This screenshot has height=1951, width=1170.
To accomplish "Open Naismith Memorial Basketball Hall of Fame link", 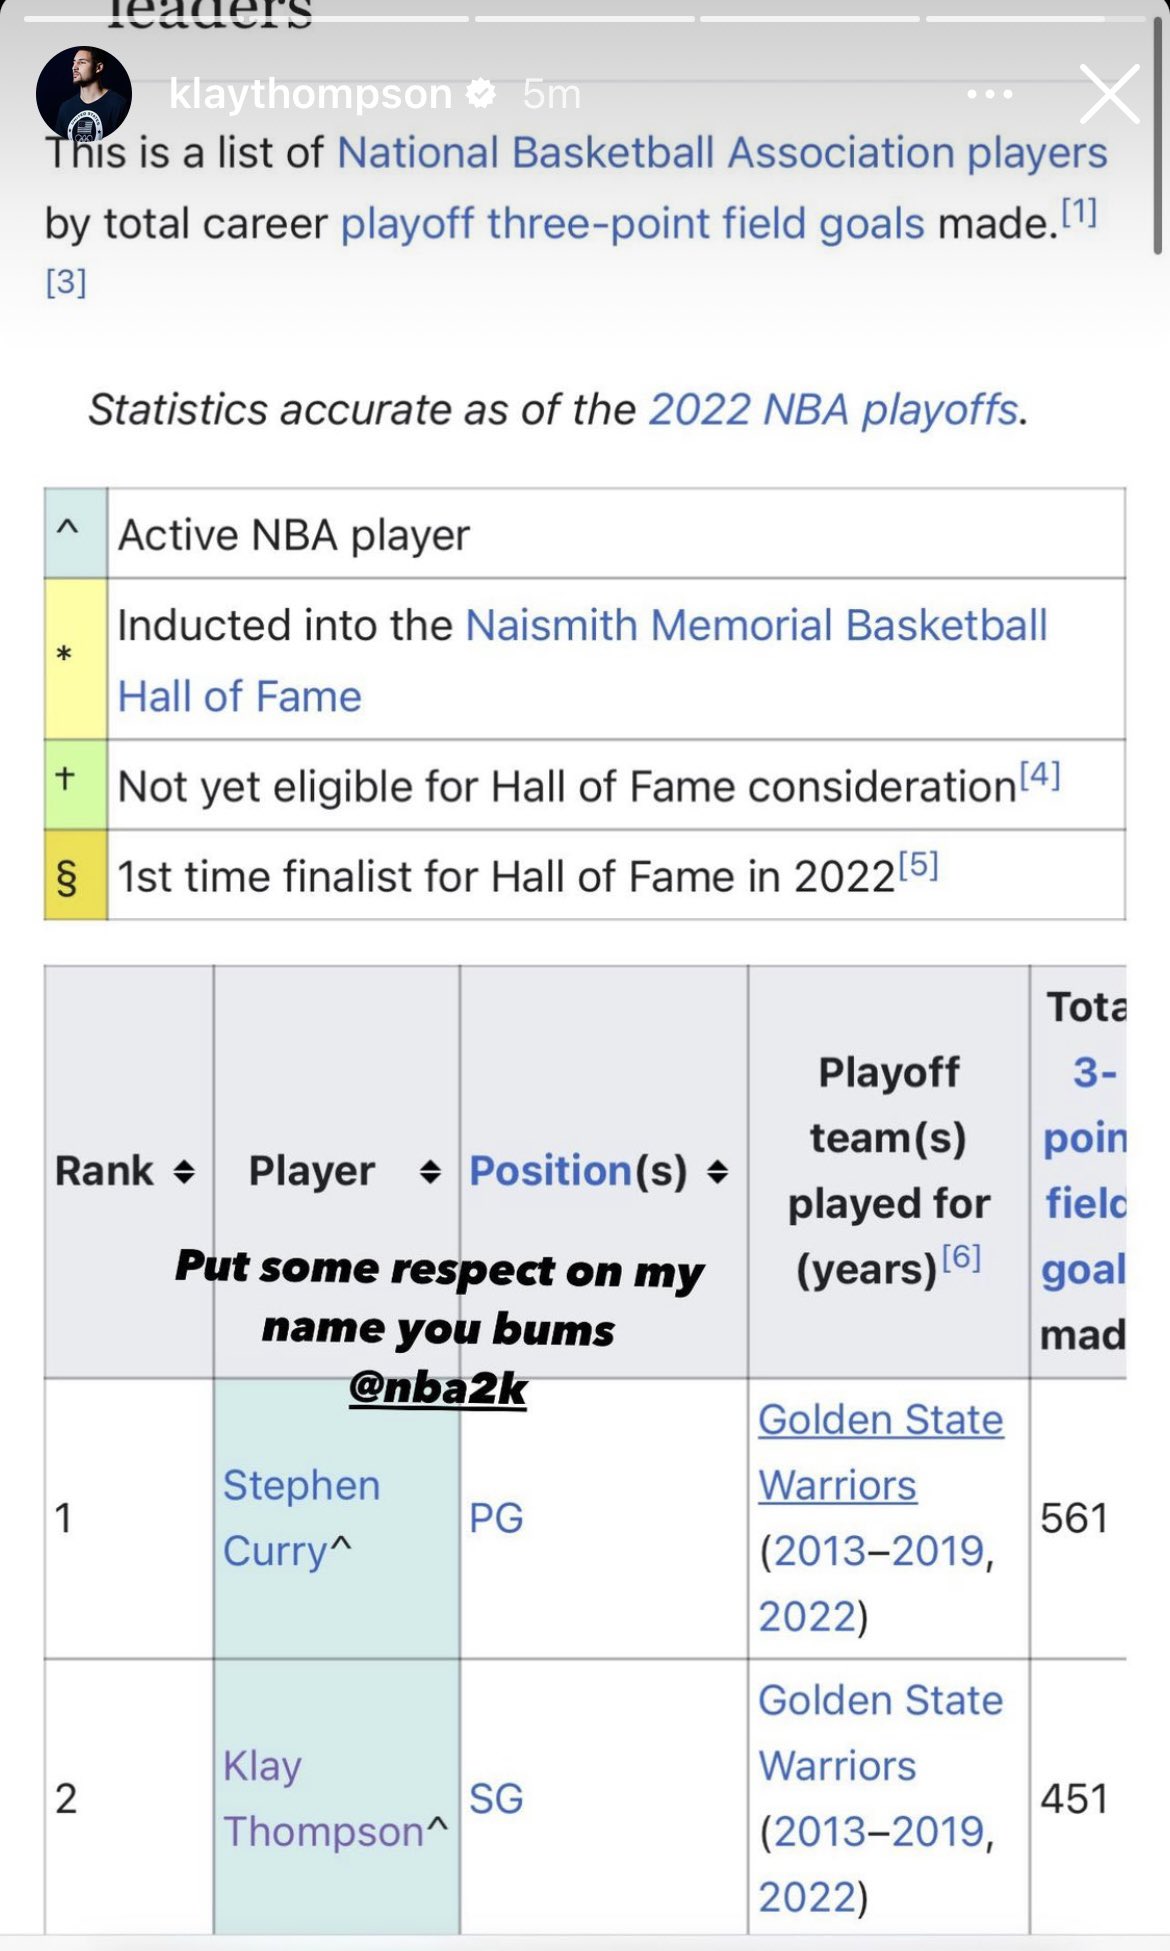I will (582, 661).
